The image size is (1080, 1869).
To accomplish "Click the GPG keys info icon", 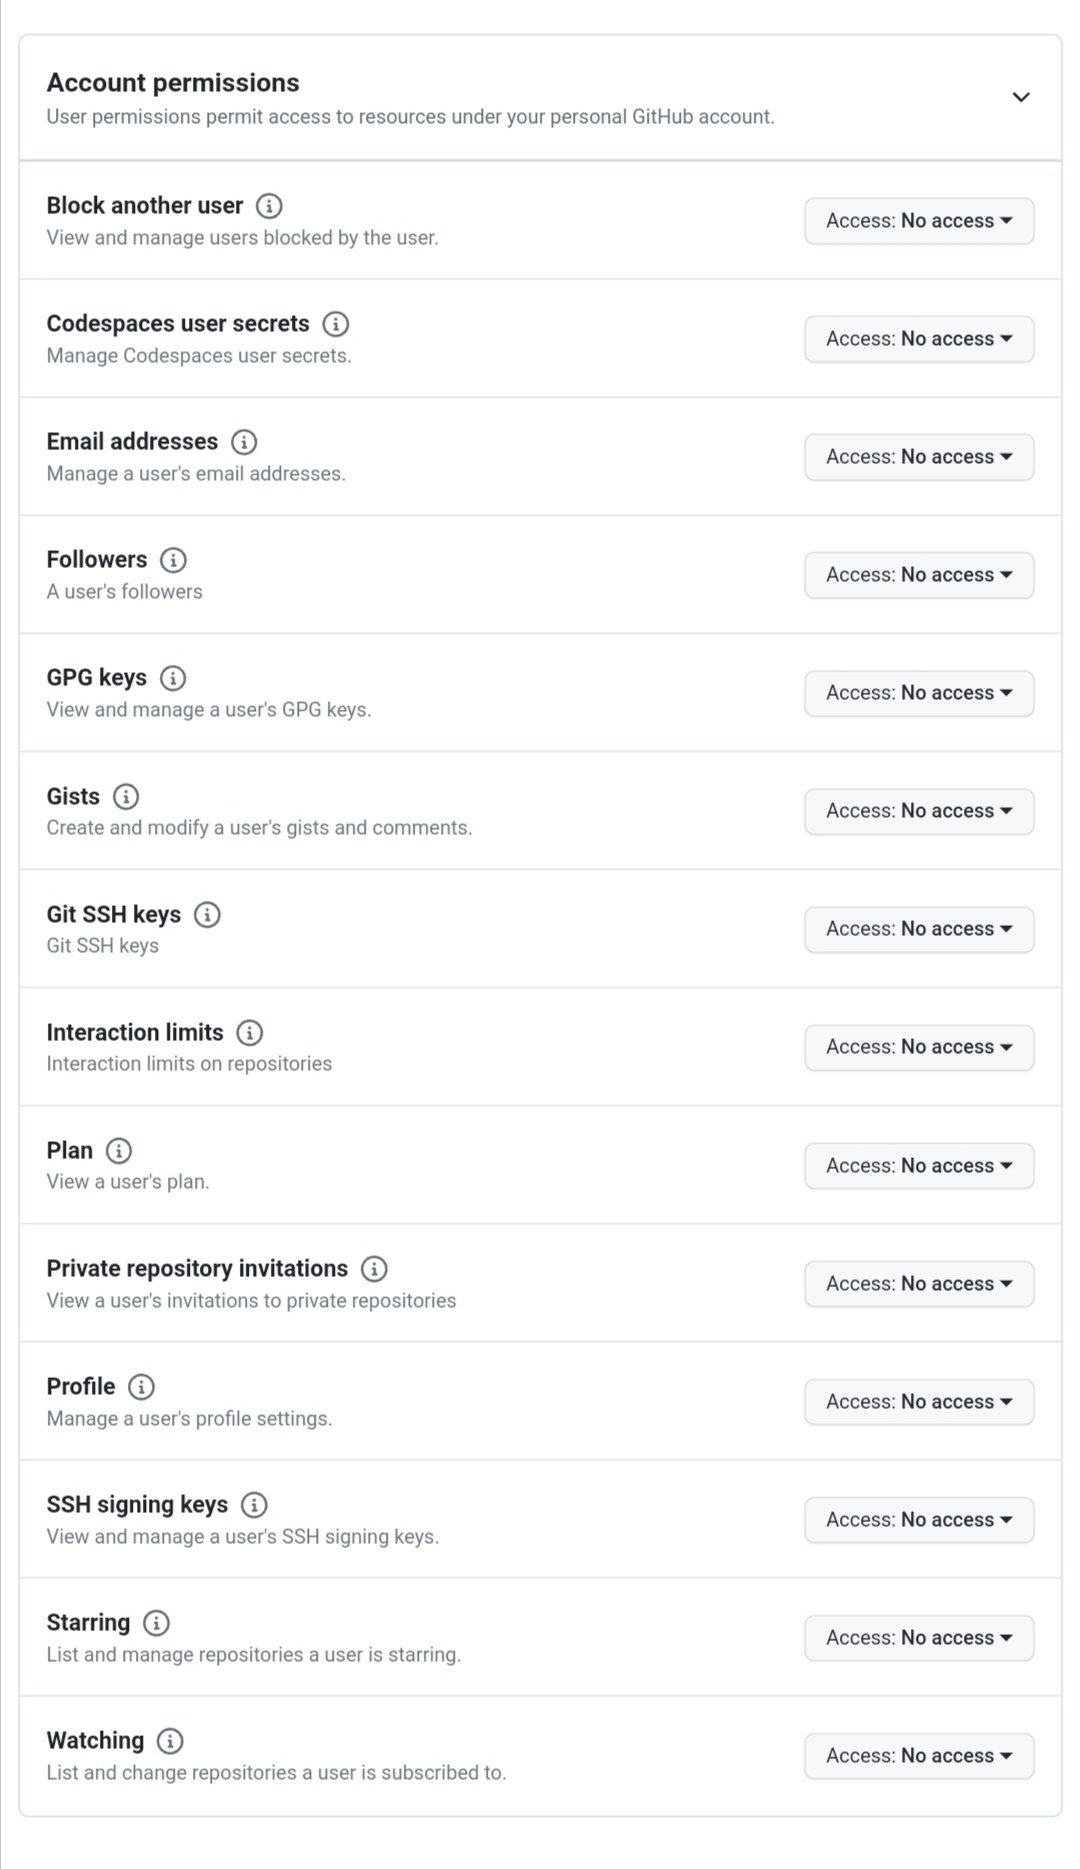I will pos(173,678).
